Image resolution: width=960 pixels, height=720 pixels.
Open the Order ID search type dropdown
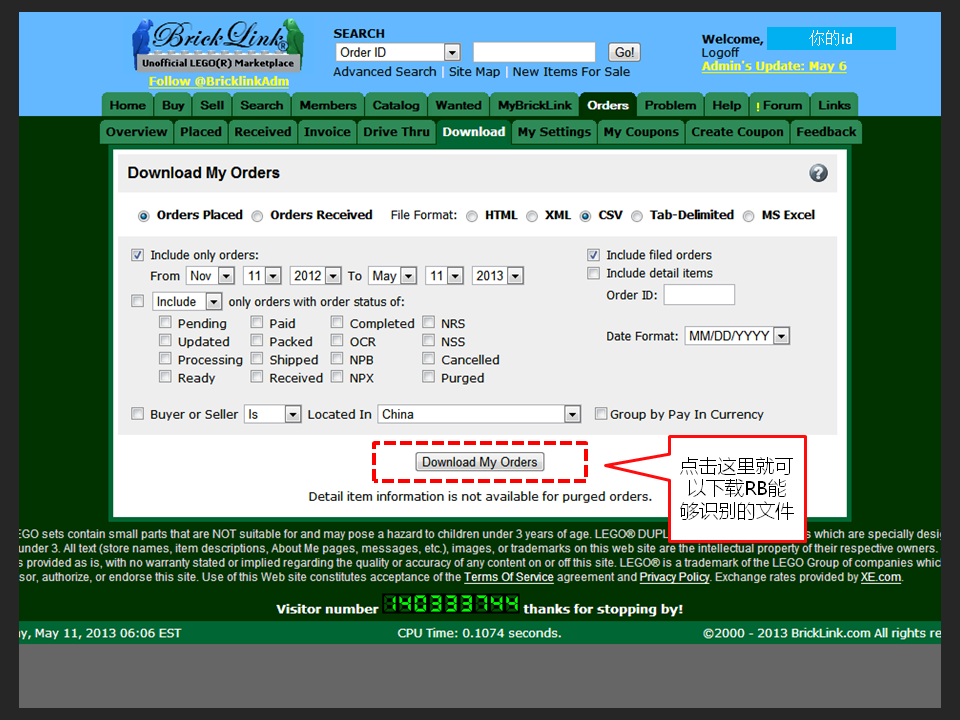(x=398, y=53)
